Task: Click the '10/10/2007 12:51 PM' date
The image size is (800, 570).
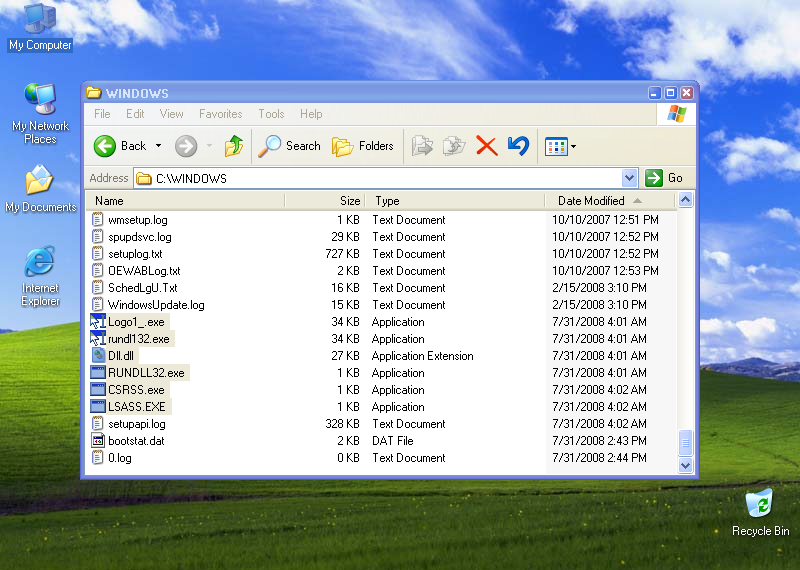Action: point(606,219)
